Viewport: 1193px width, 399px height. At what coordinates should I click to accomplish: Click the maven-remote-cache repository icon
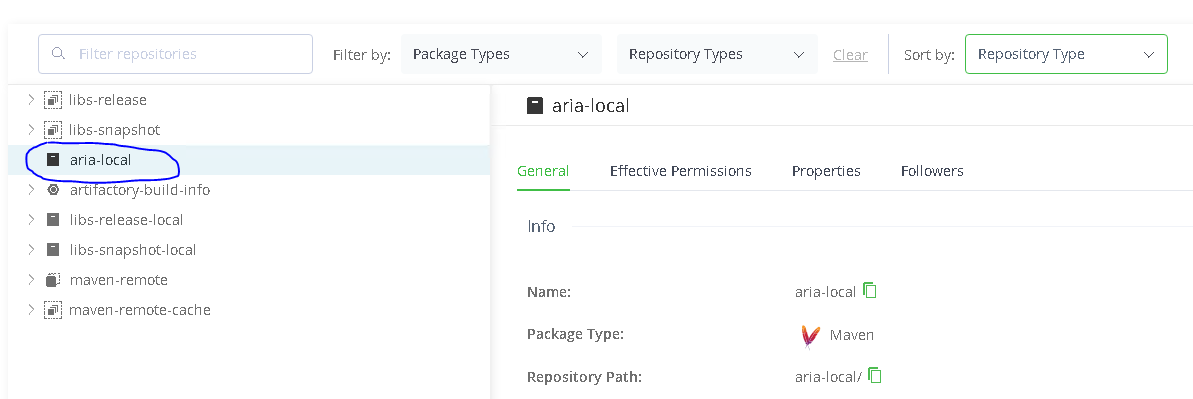52,310
